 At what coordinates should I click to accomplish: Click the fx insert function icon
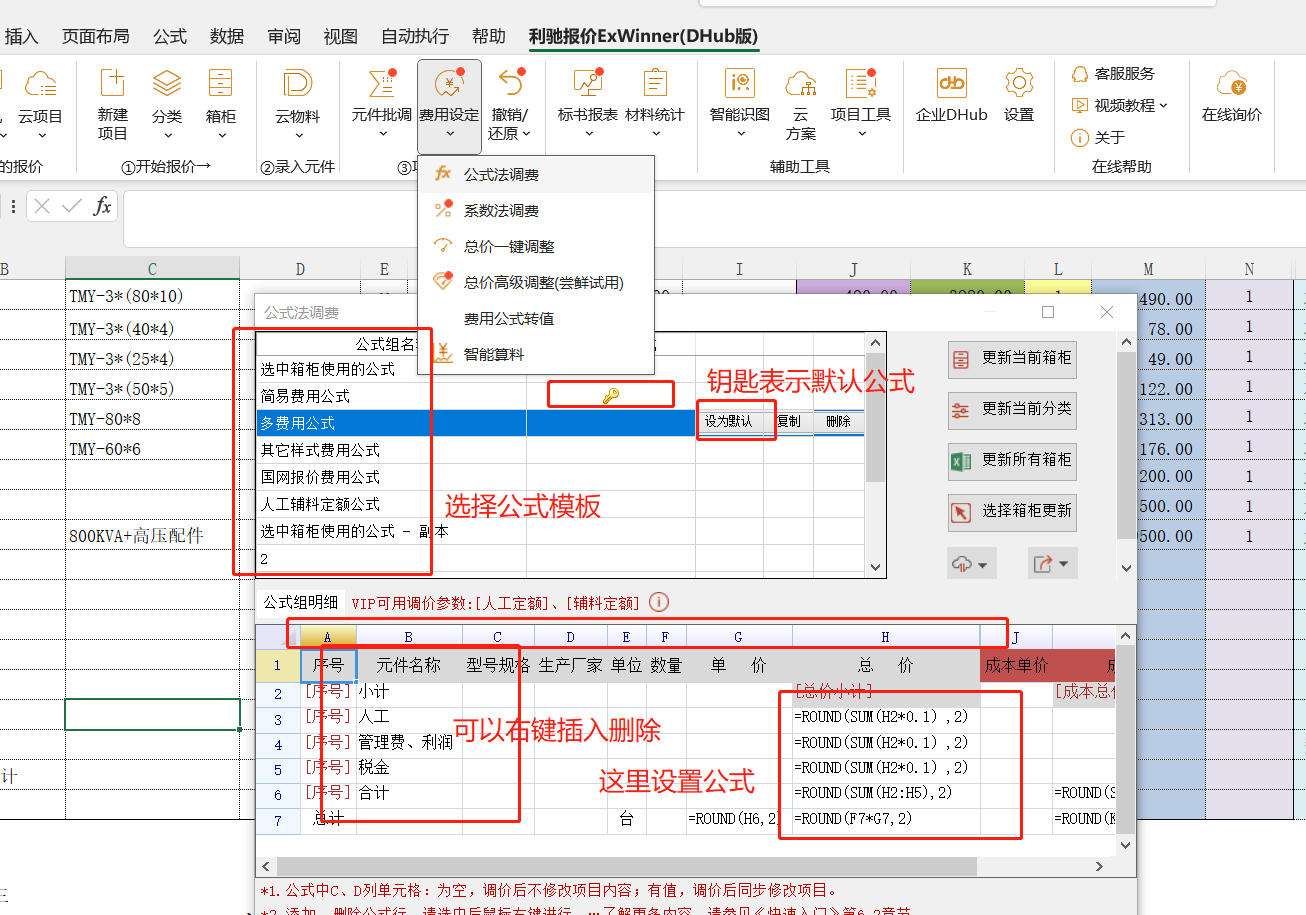point(102,206)
